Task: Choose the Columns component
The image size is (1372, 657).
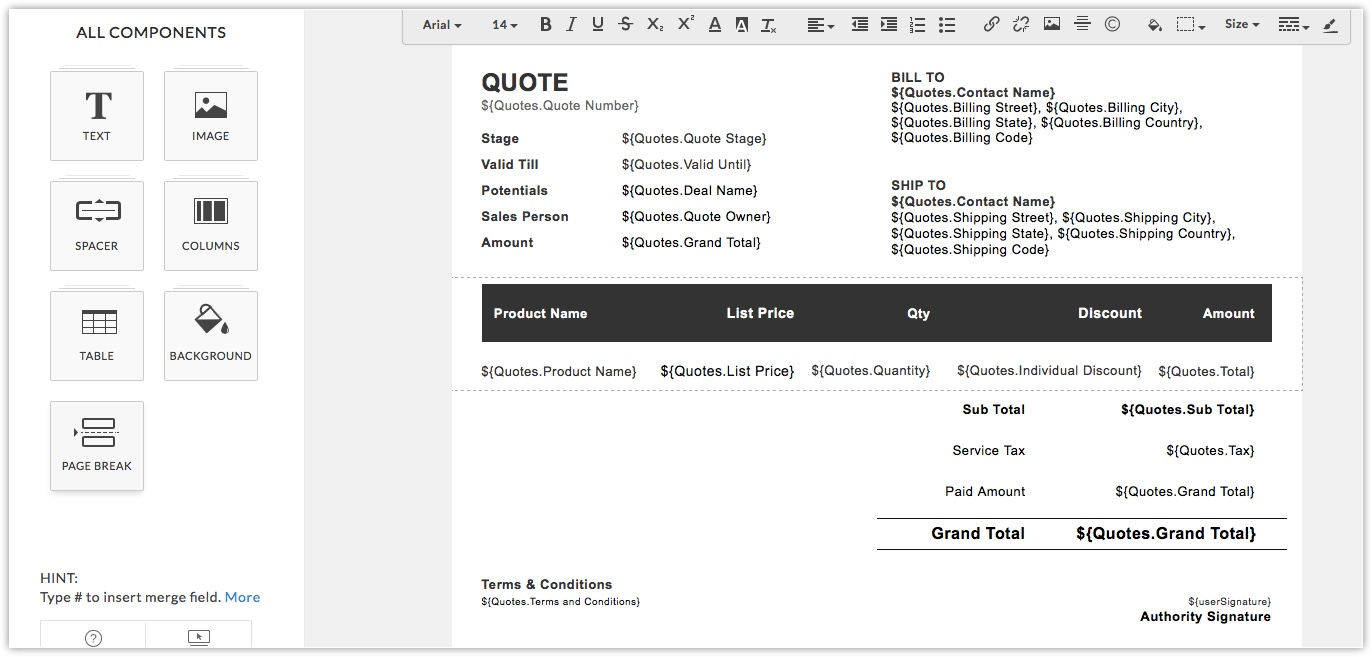Action: click(x=211, y=226)
